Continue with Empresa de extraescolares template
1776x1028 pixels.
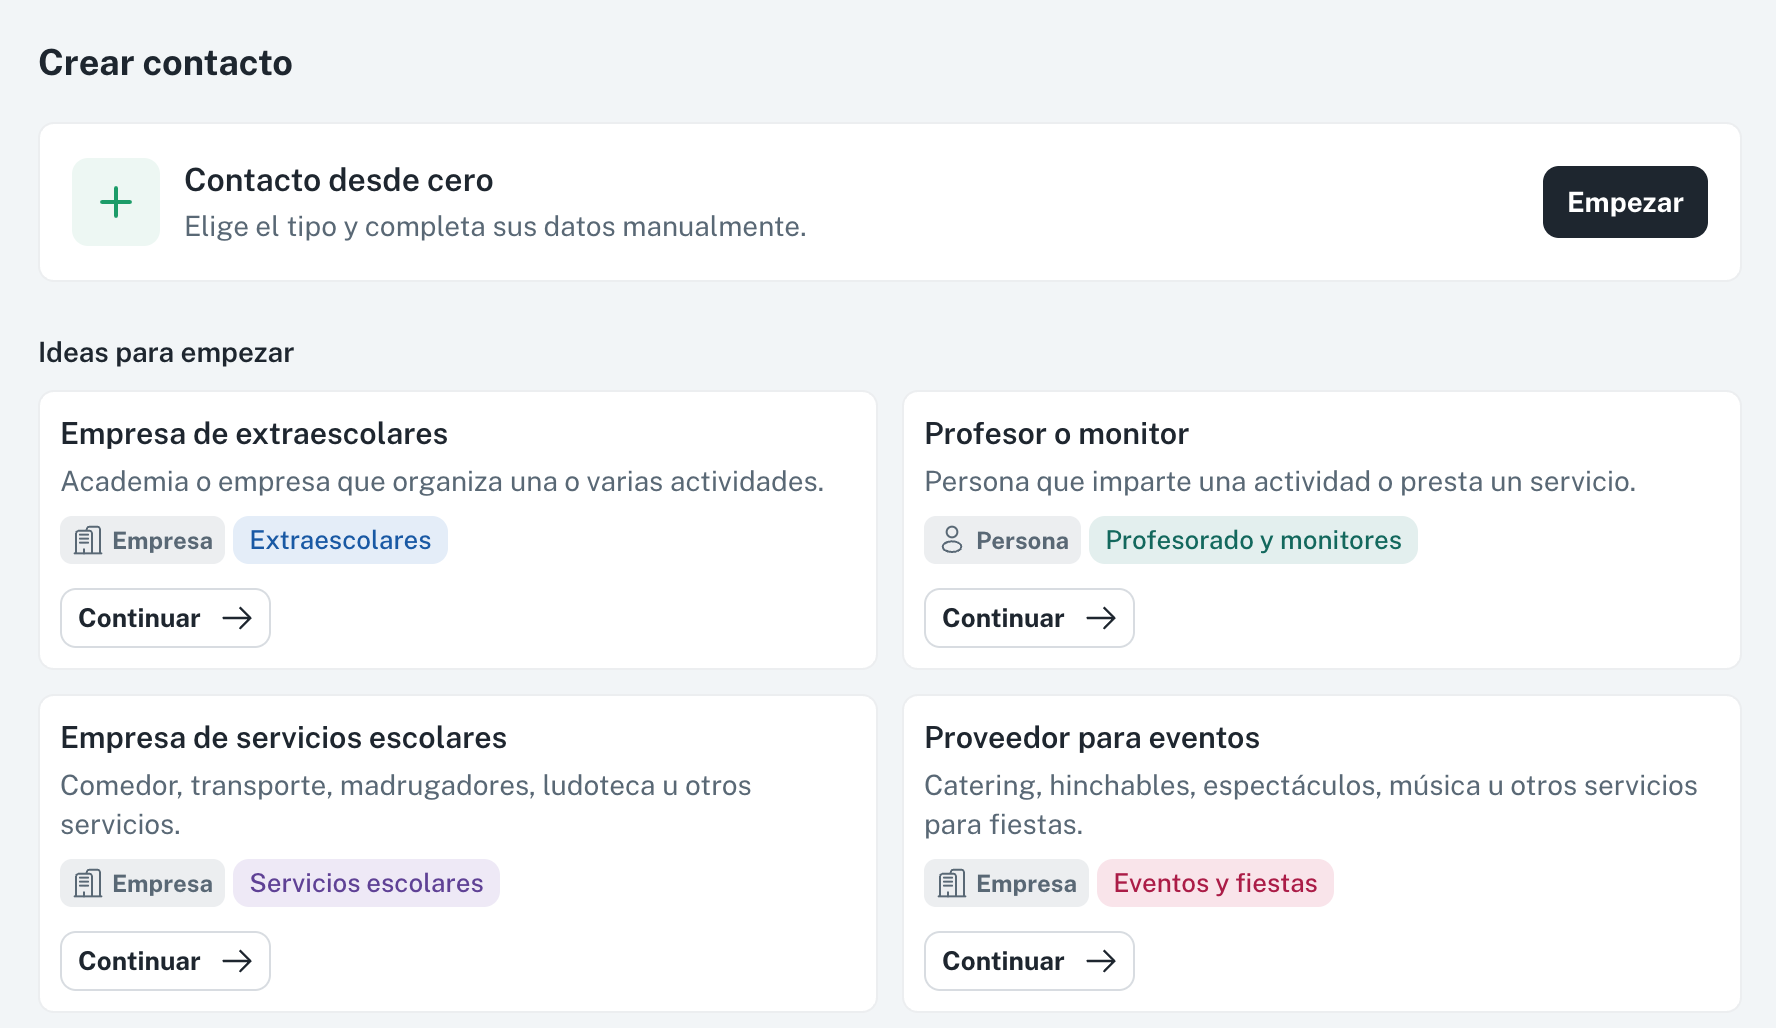[165, 618]
